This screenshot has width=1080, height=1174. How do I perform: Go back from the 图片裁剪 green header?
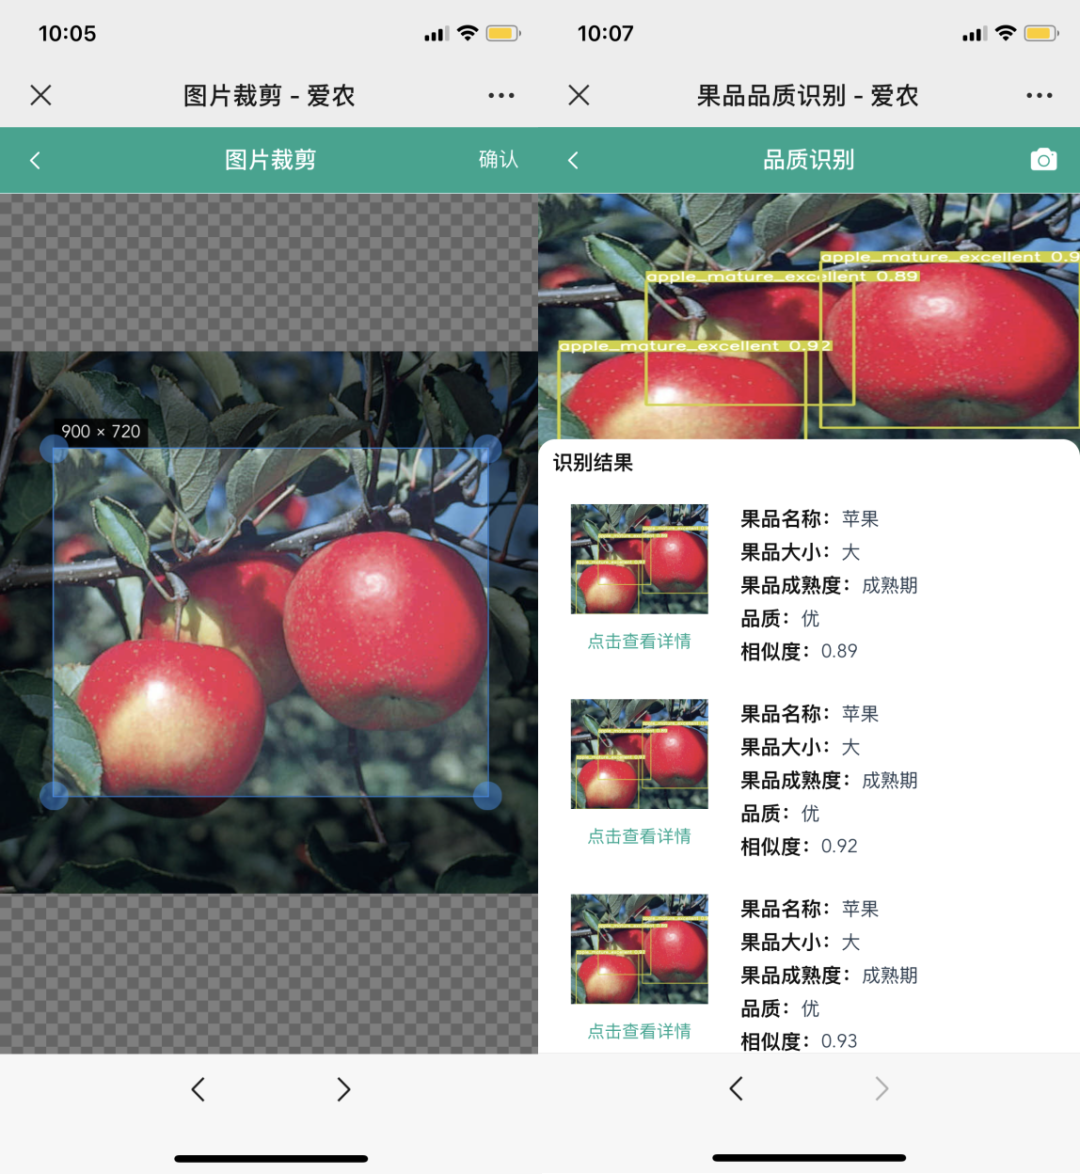pyautogui.click(x=35, y=160)
